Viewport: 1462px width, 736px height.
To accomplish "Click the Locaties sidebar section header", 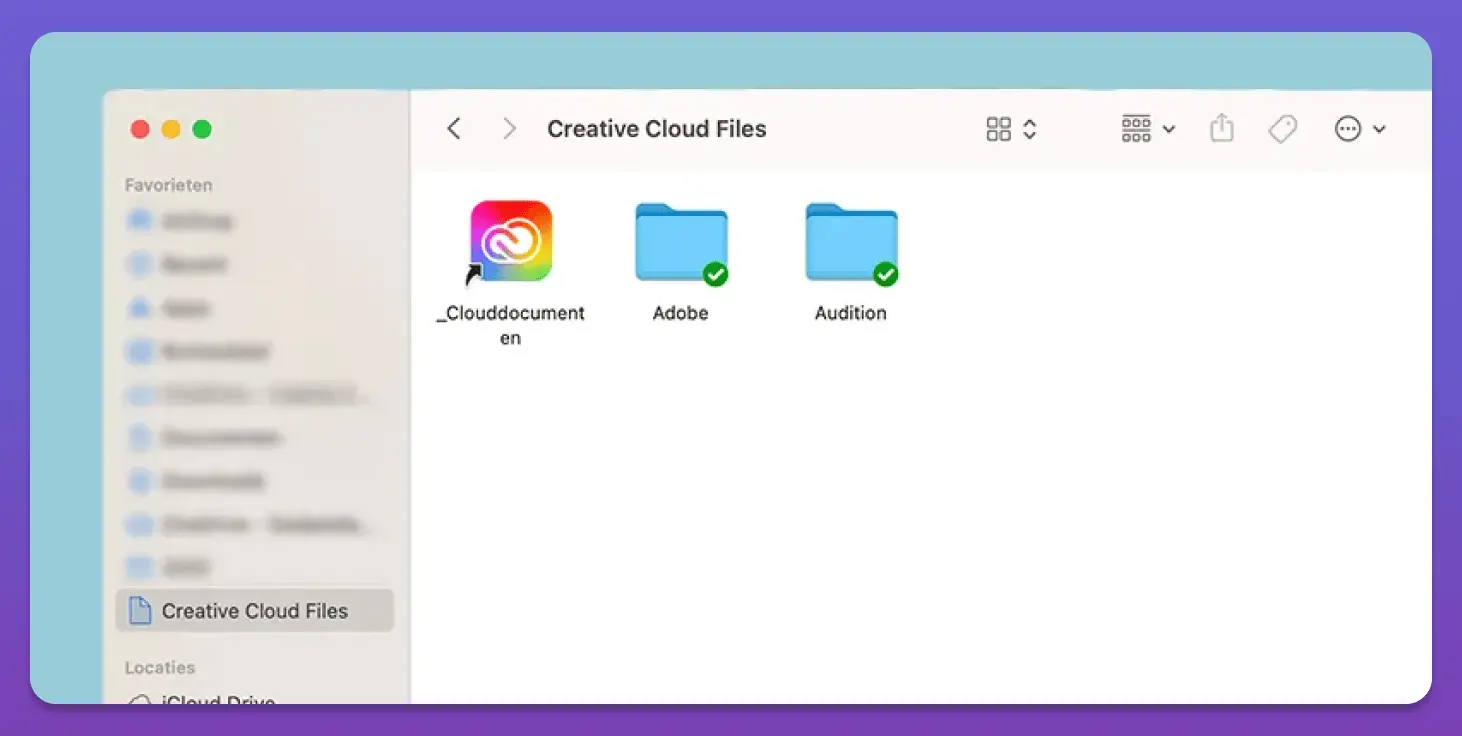I will [160, 667].
